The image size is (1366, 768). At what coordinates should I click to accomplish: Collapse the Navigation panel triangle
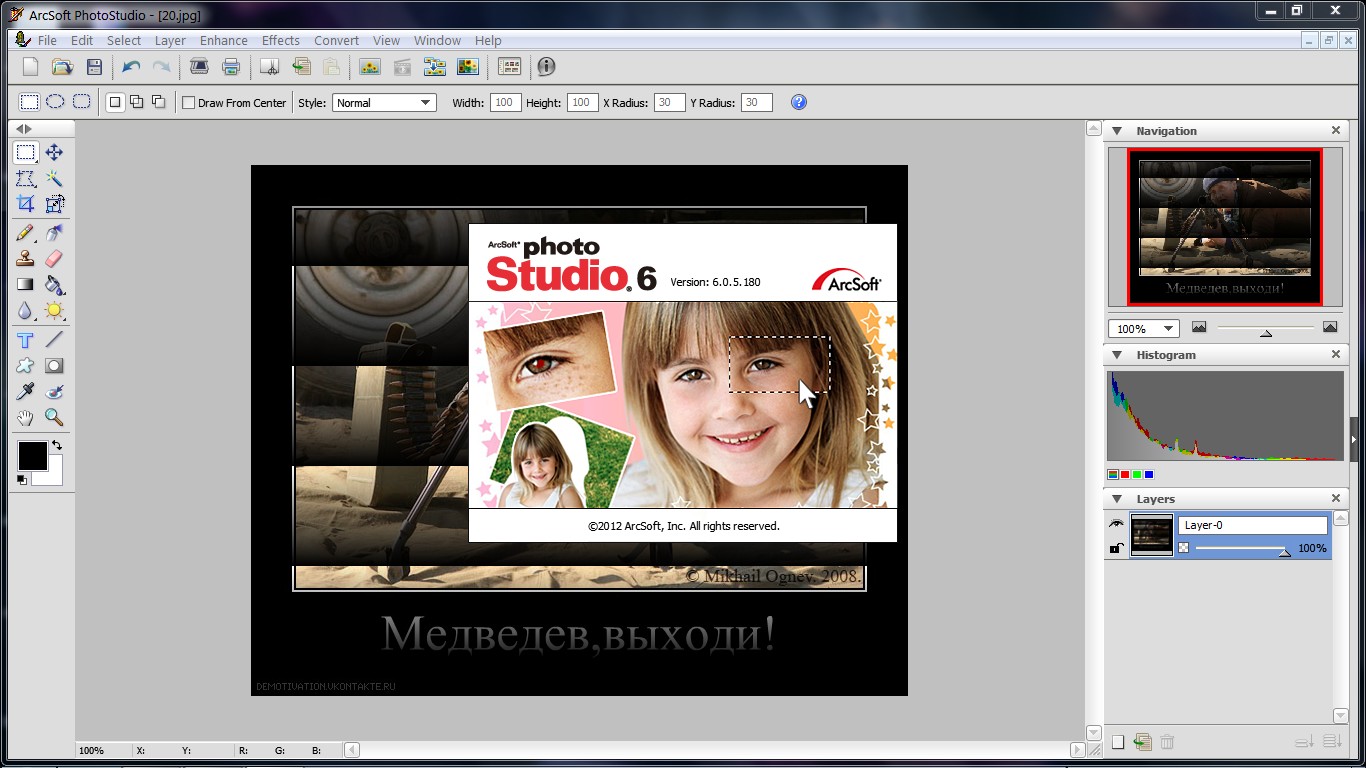1117,131
